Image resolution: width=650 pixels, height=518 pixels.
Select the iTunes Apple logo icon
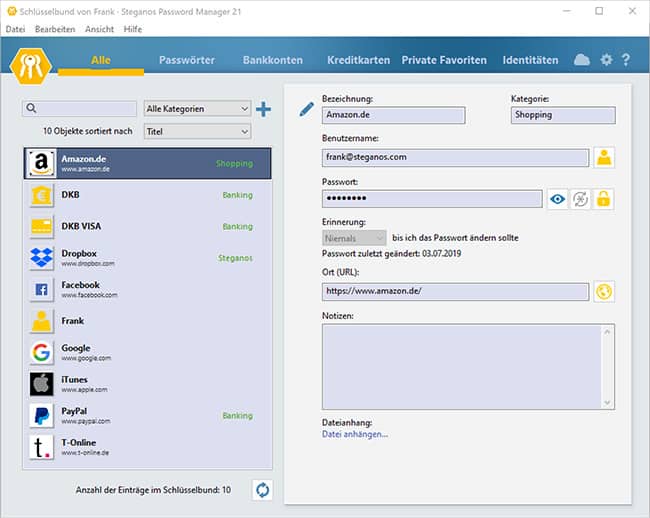point(41,384)
